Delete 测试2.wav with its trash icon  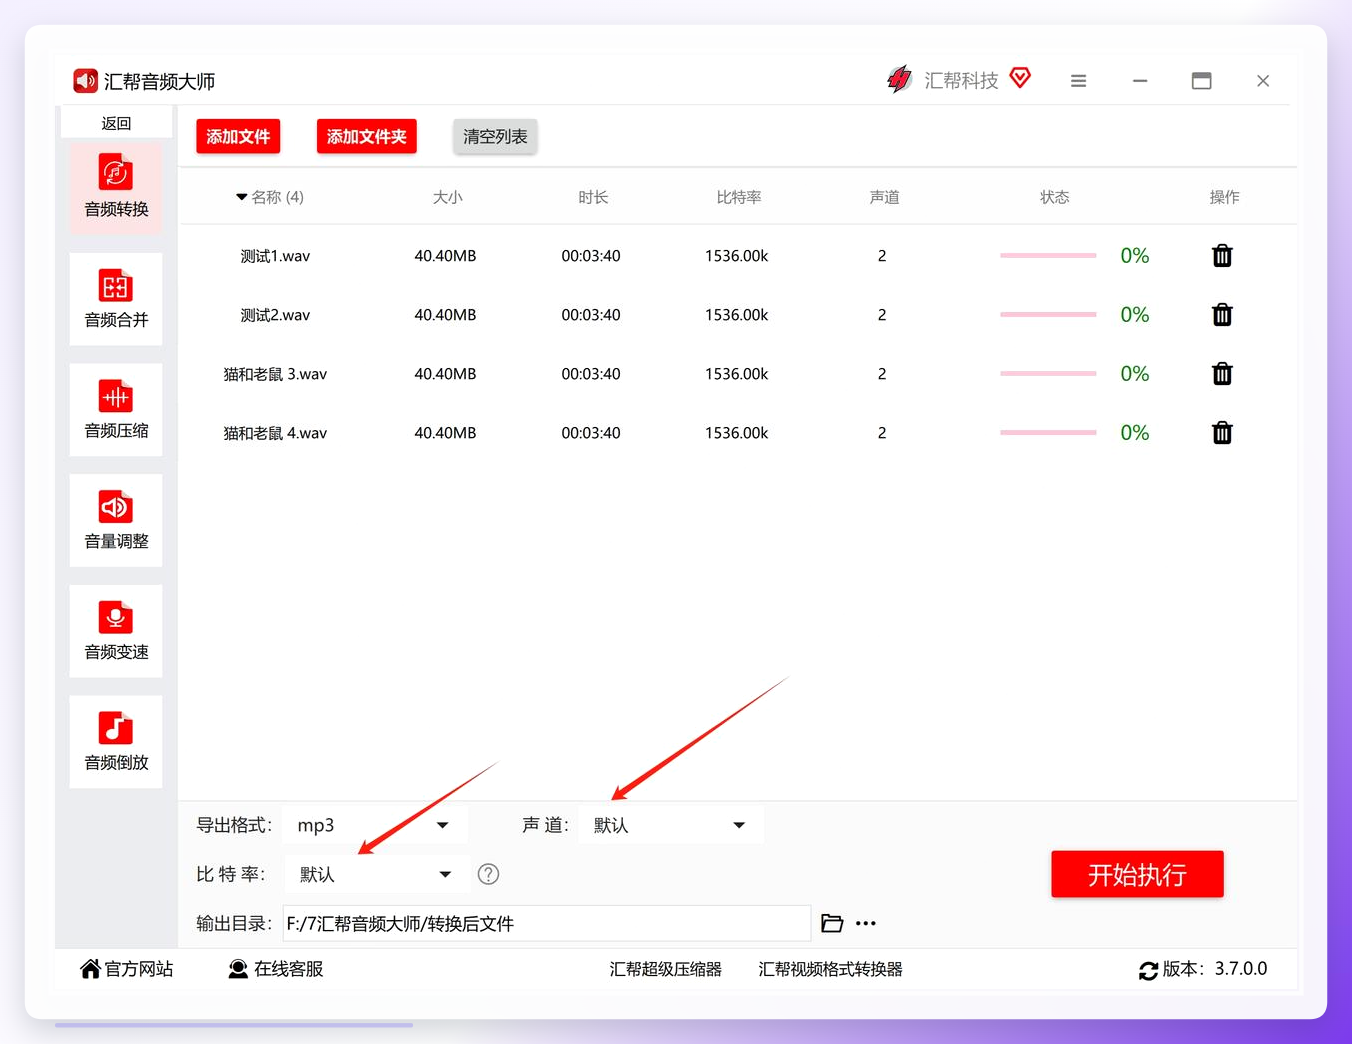1222,315
